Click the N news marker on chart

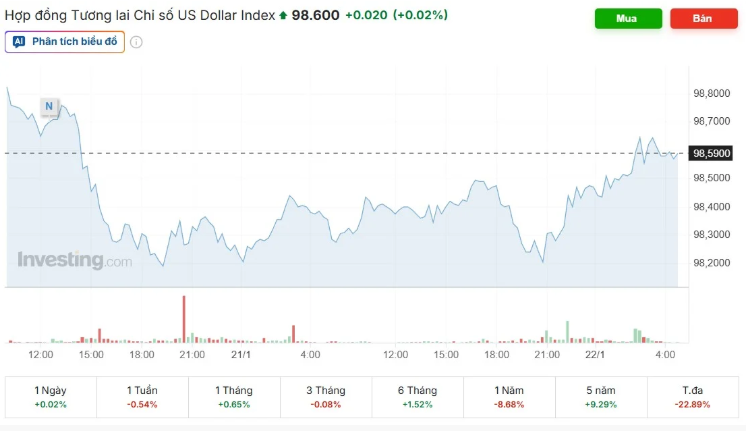(48, 105)
